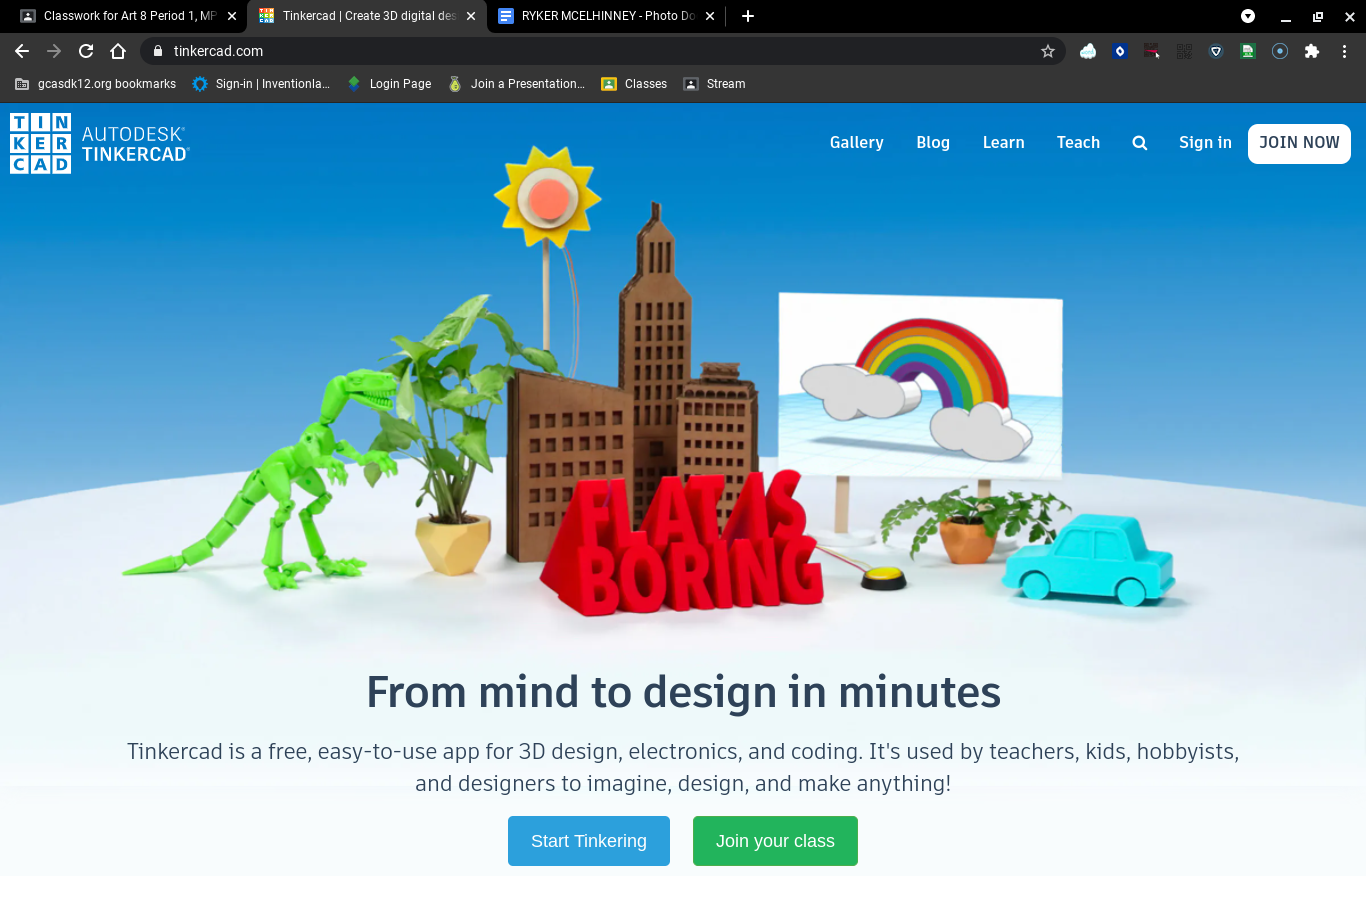Viewport: 1366px width, 912px height.
Task: Open the QR code extension
Action: coord(1184,51)
